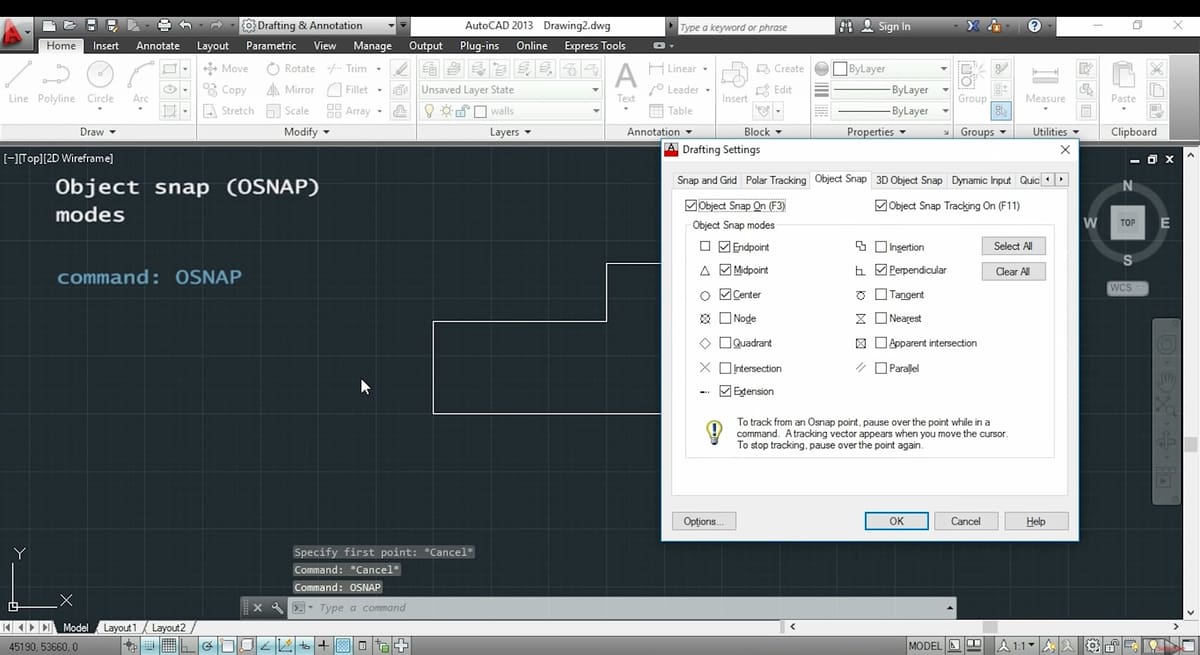Uncheck the Midpoint snap mode
Screen dimensions: 1200x655
point(725,270)
